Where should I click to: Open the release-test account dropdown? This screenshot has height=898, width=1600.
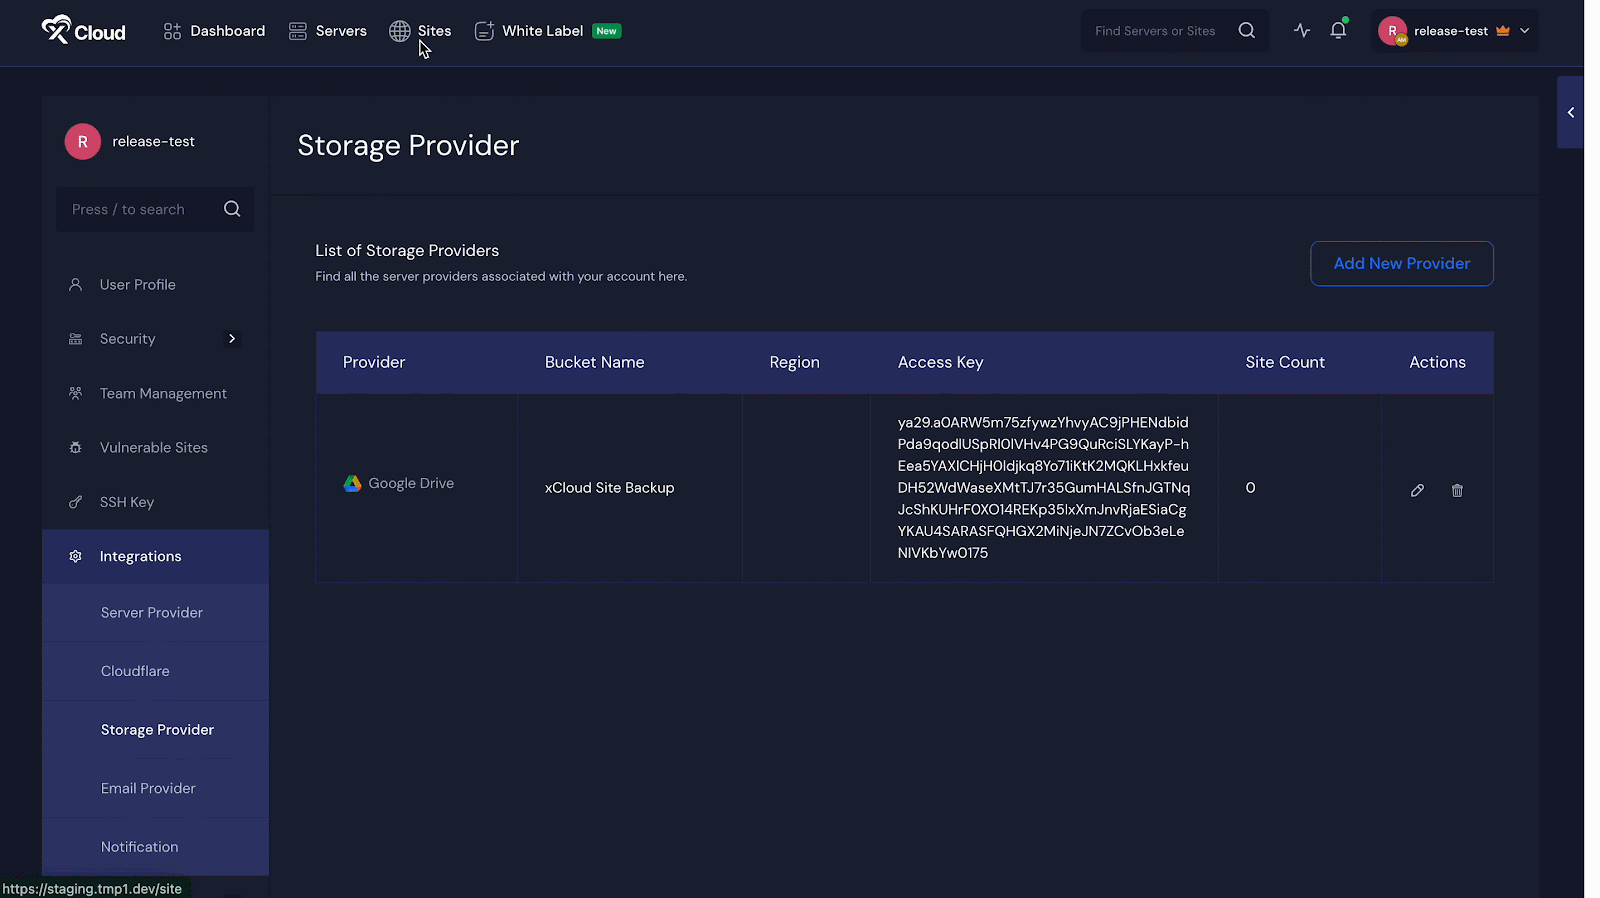coord(1454,31)
